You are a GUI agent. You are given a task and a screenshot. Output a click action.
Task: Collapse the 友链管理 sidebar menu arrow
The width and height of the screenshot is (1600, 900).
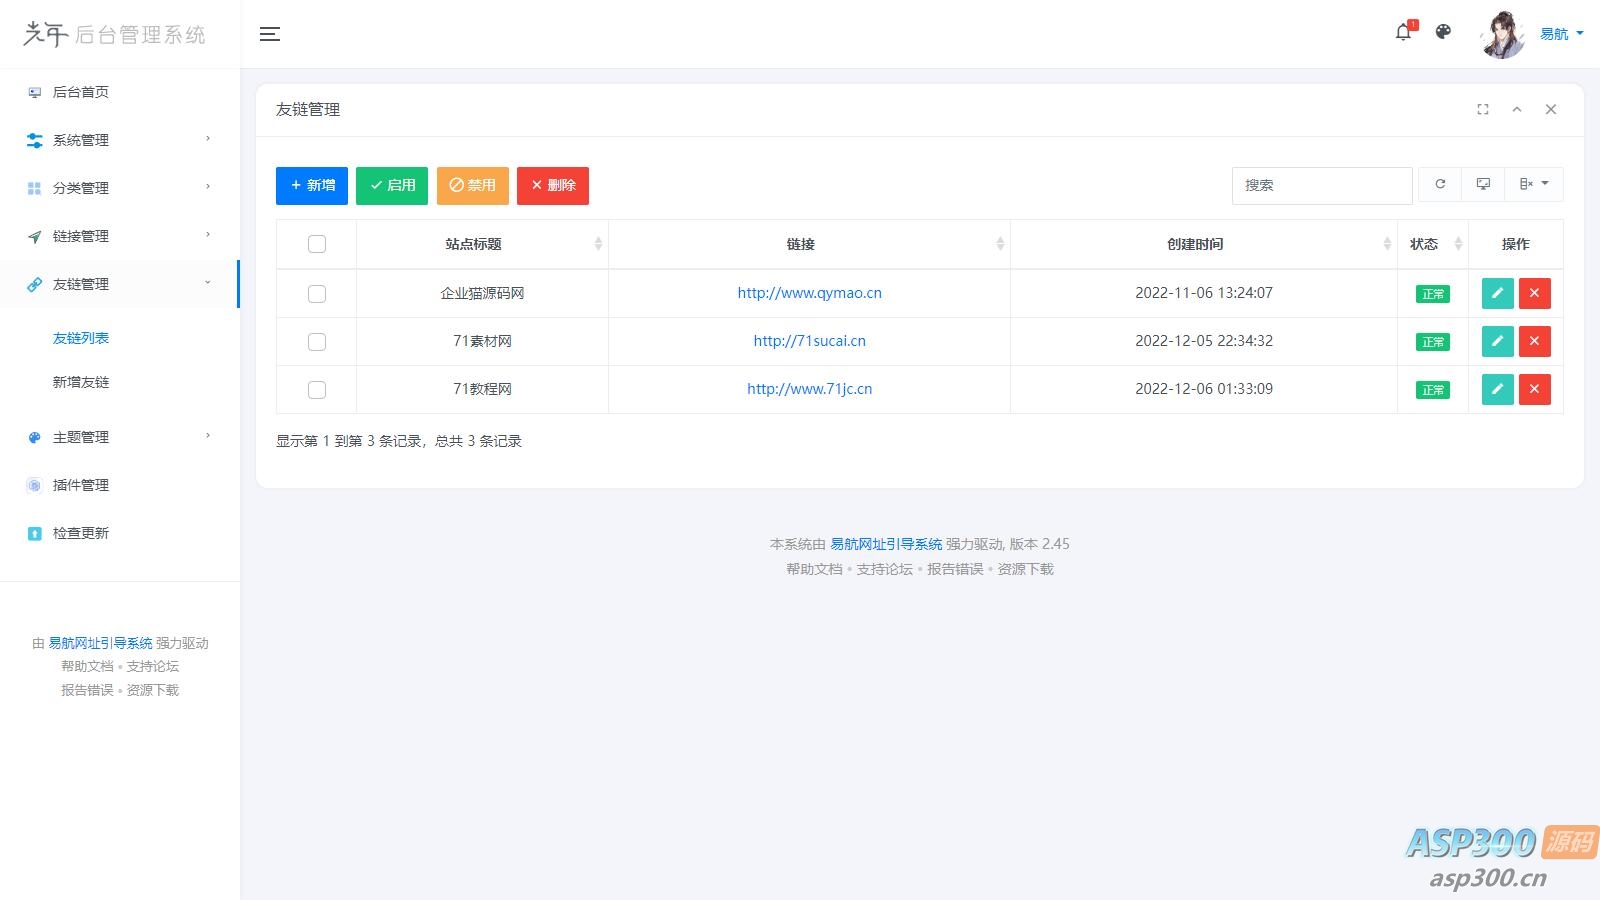click(208, 283)
